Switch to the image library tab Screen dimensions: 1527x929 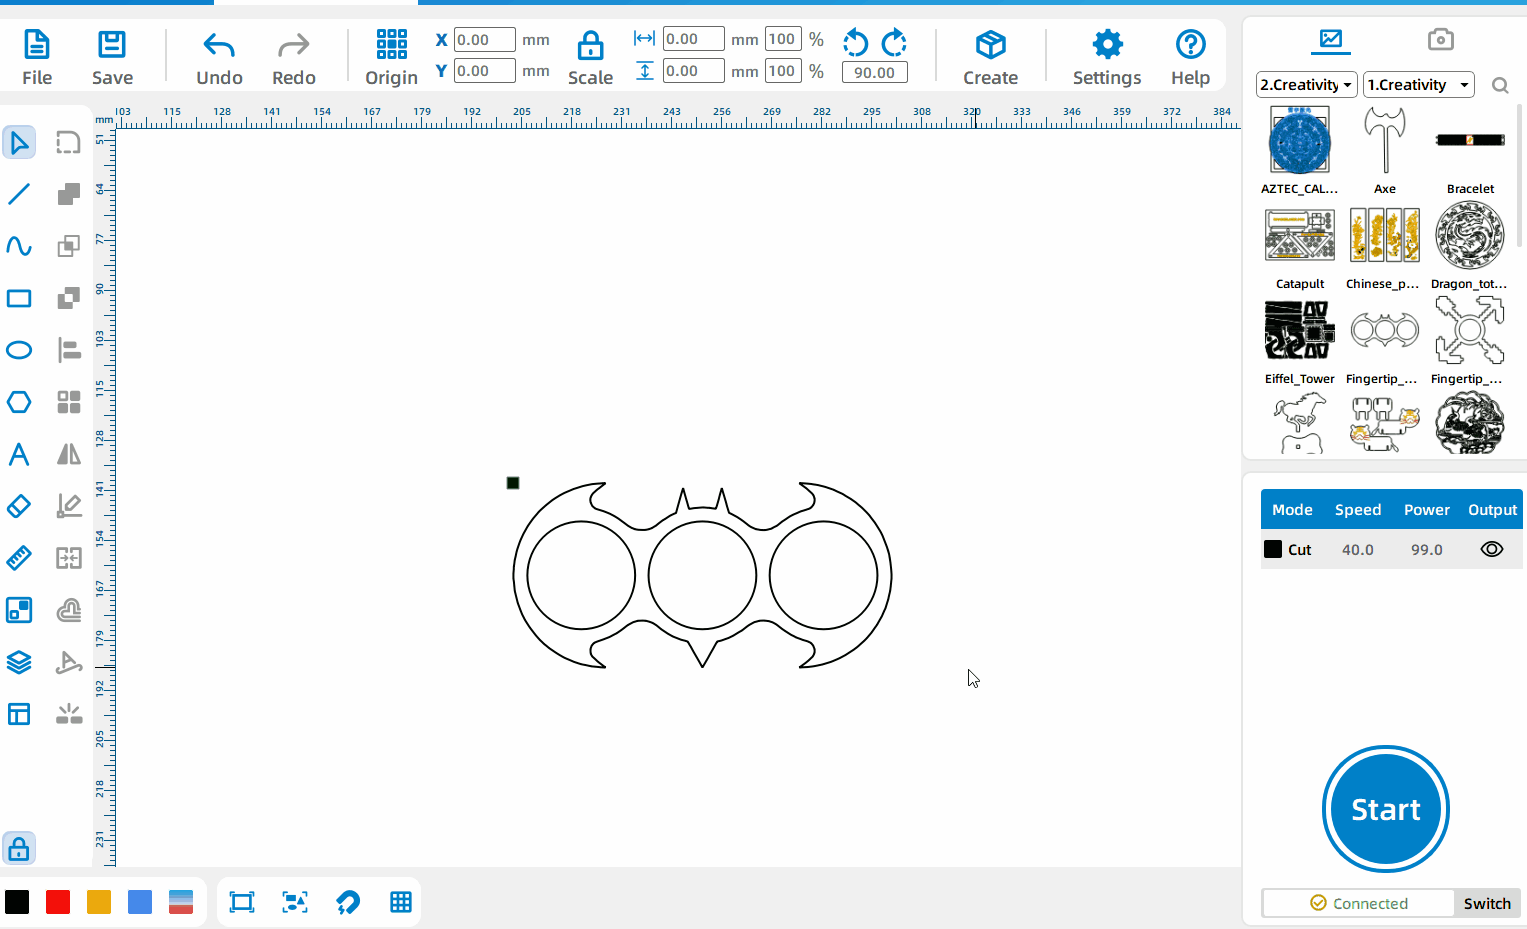1331,40
